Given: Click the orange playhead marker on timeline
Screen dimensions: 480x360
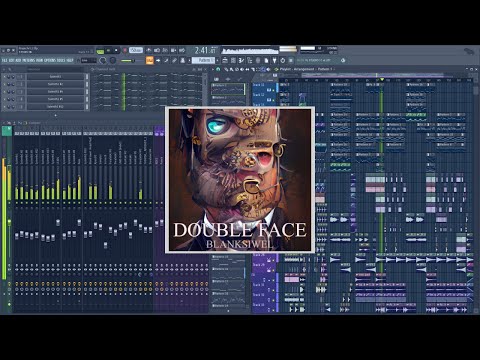Looking at the screenshot, I should pos(382,79).
